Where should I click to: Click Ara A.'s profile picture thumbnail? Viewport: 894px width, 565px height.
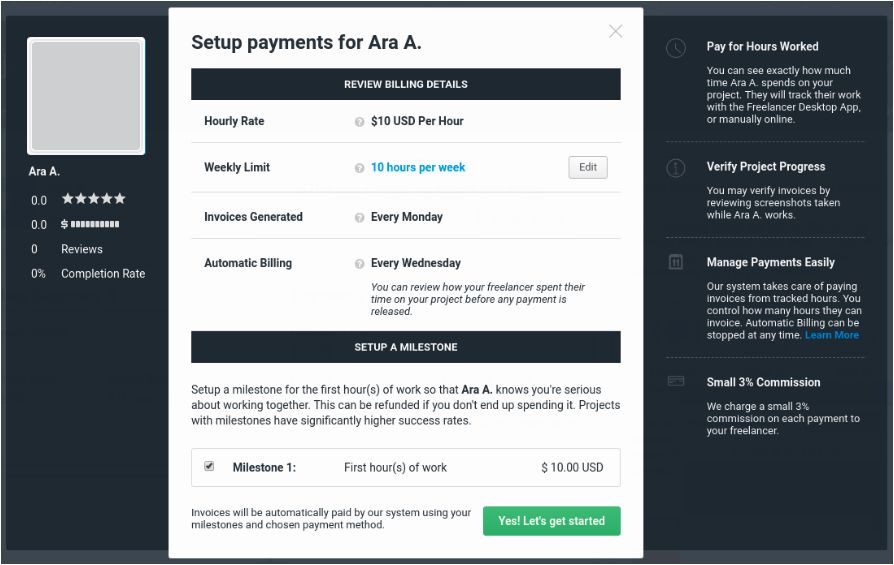coord(86,96)
